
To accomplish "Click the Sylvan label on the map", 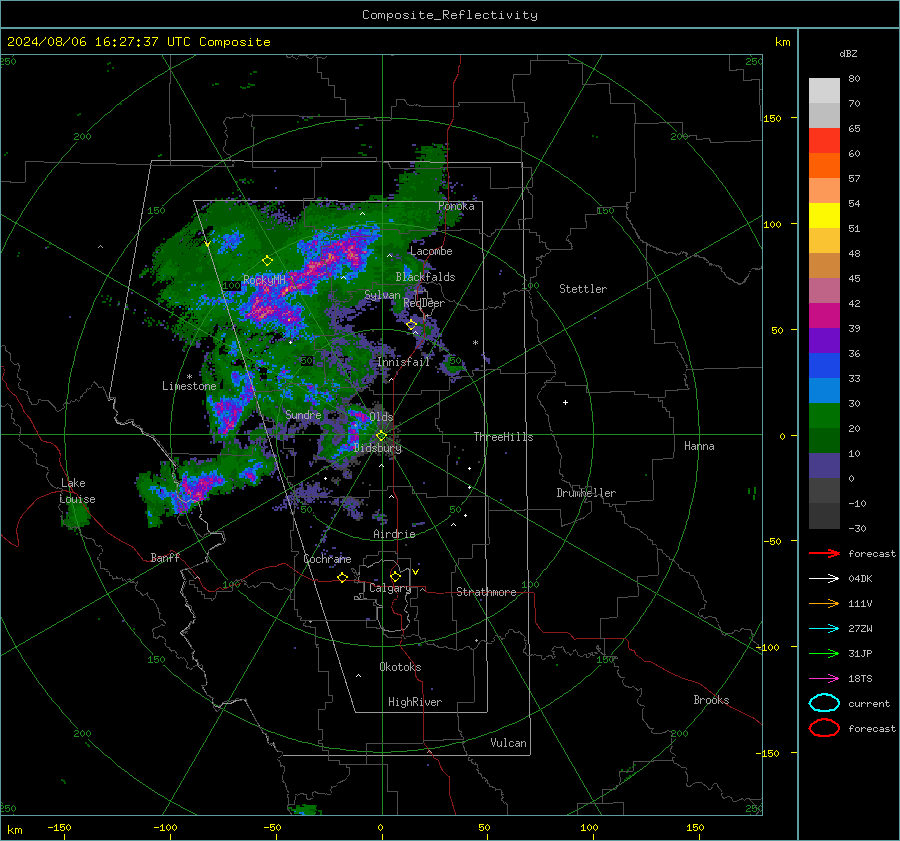I will pyautogui.click(x=382, y=295).
